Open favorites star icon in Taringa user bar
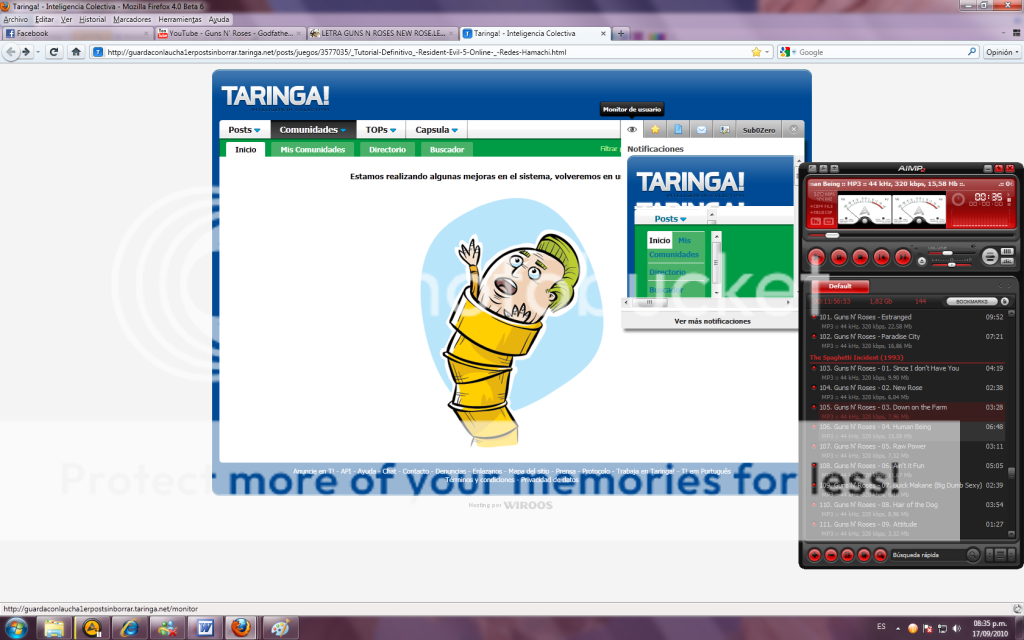Image resolution: width=1024 pixels, height=640 pixels. [x=655, y=129]
